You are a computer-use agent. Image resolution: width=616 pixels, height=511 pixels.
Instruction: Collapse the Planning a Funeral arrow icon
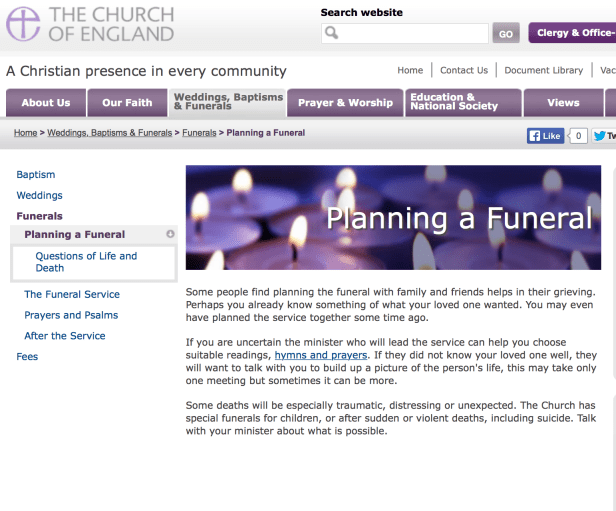coord(170,235)
